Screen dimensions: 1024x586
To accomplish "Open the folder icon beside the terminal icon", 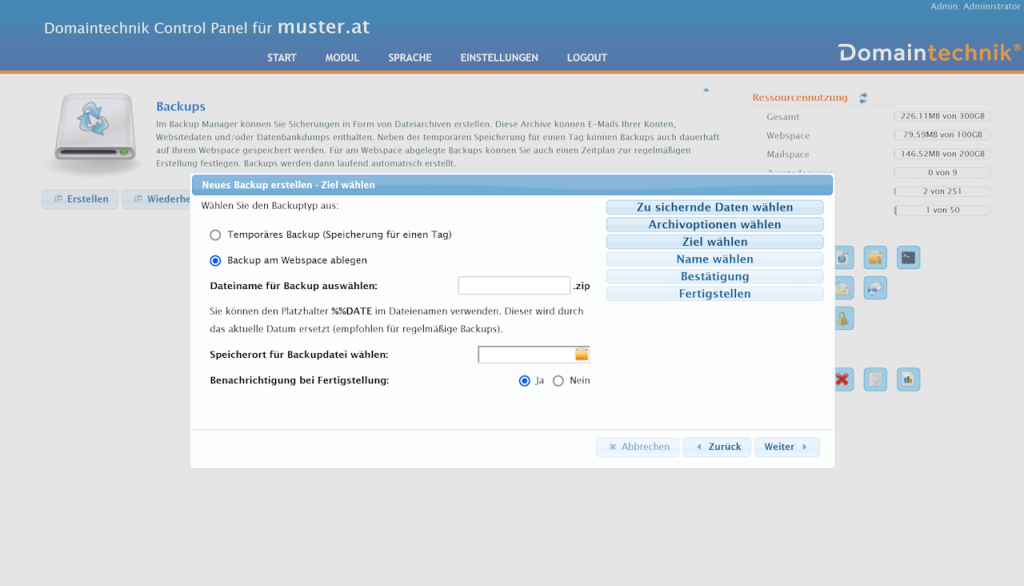I will point(875,258).
